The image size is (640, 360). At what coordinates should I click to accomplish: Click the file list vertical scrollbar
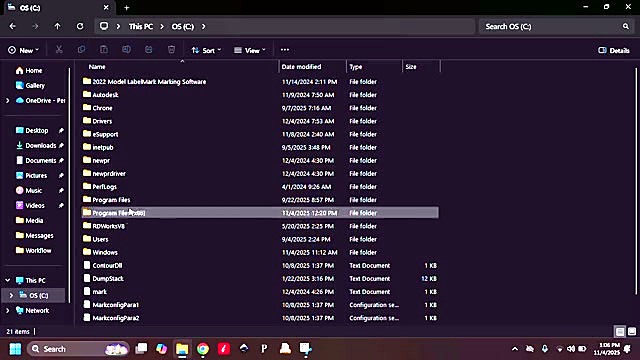coord(636,181)
